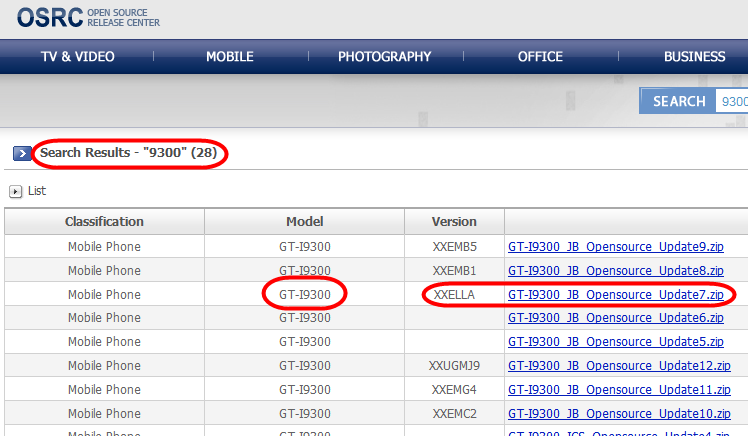The width and height of the screenshot is (748, 436).
Task: Click the Classification column header
Action: point(104,221)
